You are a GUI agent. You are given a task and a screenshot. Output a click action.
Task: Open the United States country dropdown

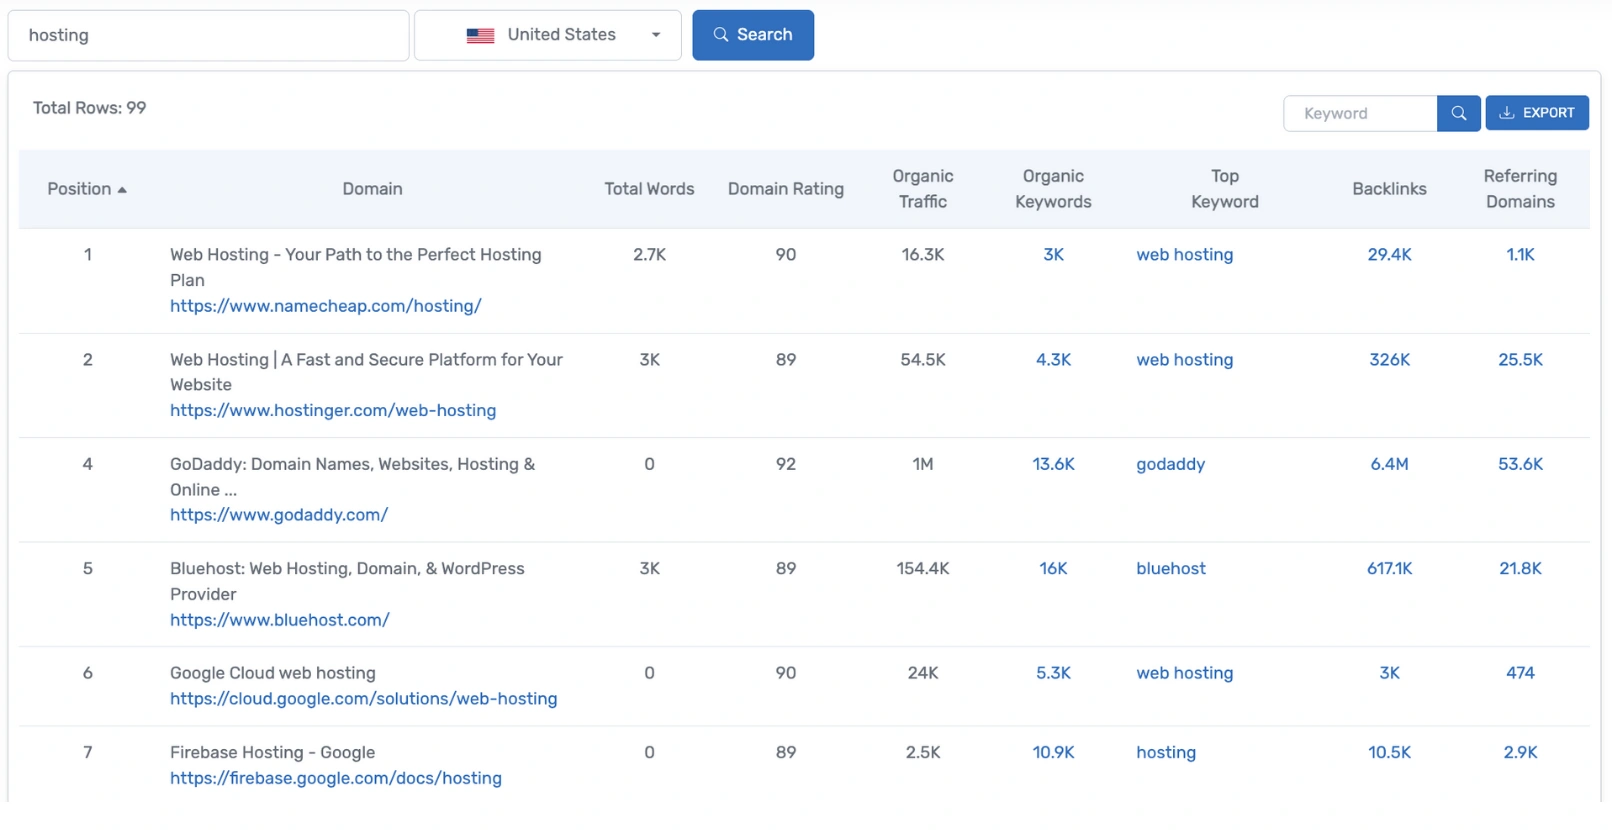[x=548, y=35]
